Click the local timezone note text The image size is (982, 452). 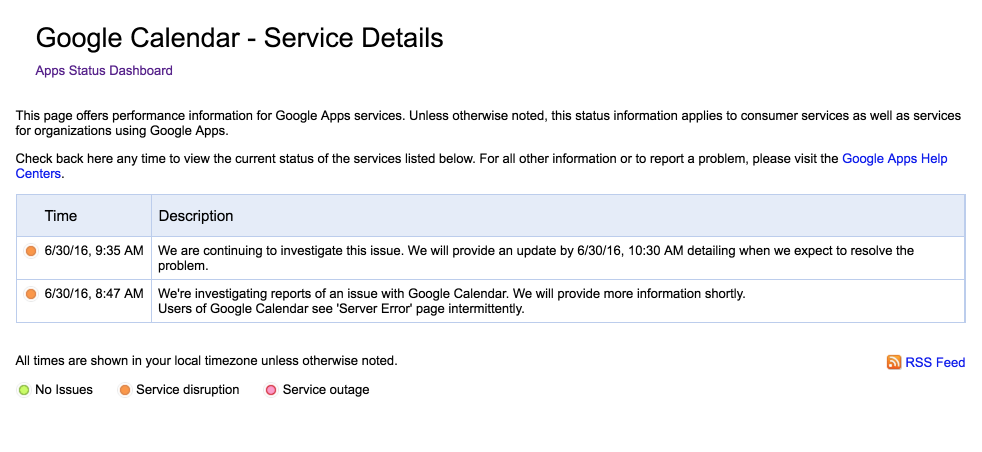coord(206,361)
